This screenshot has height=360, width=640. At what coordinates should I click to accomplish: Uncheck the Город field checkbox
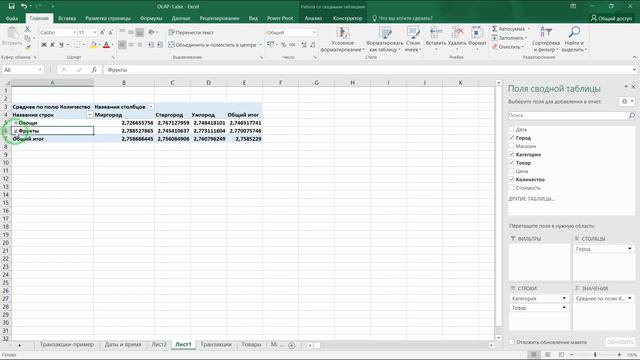point(511,138)
